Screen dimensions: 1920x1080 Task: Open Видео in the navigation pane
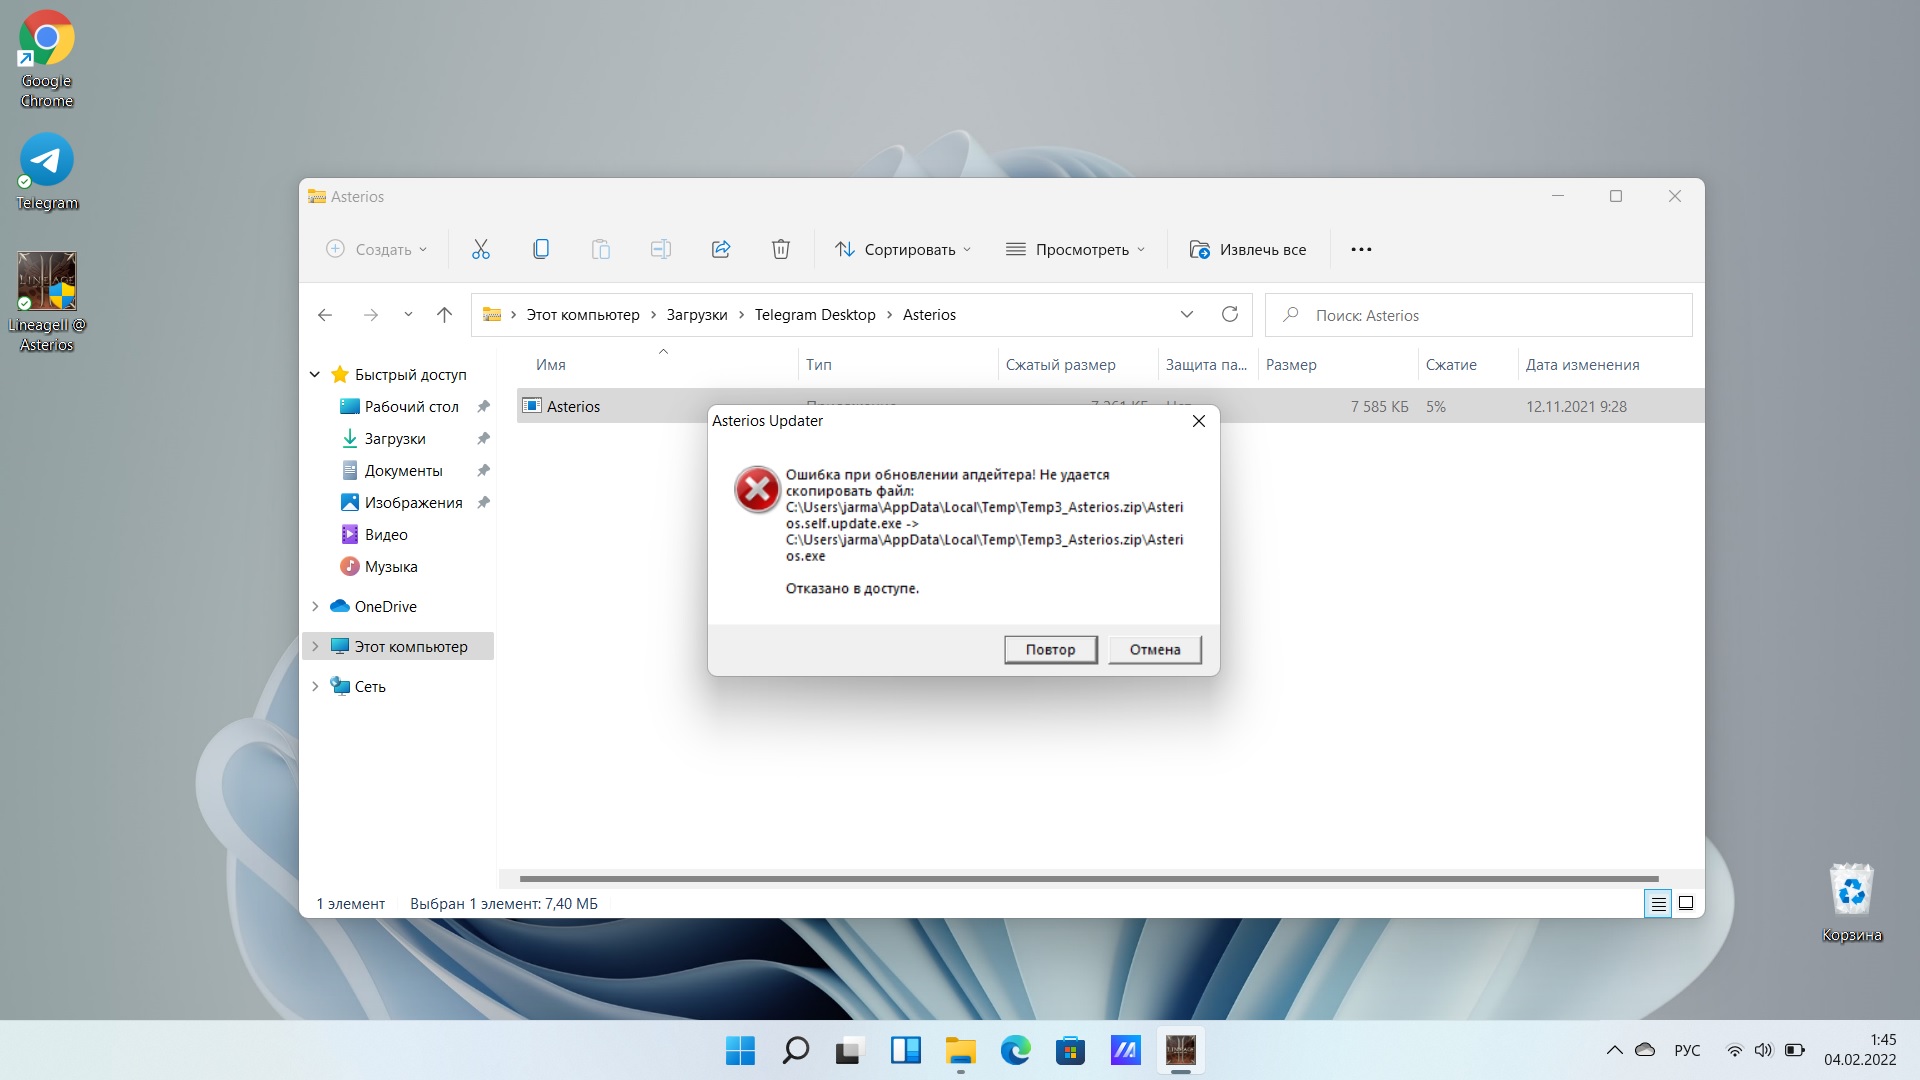(x=386, y=534)
